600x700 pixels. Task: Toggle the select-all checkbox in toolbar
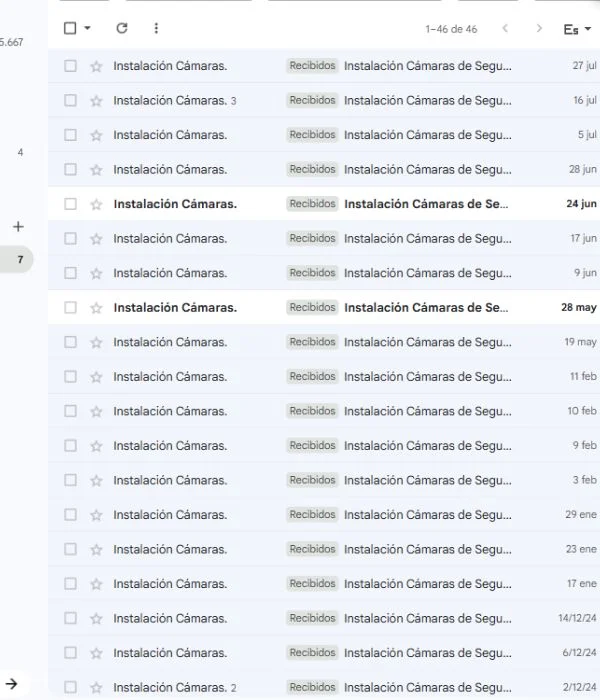pos(70,29)
